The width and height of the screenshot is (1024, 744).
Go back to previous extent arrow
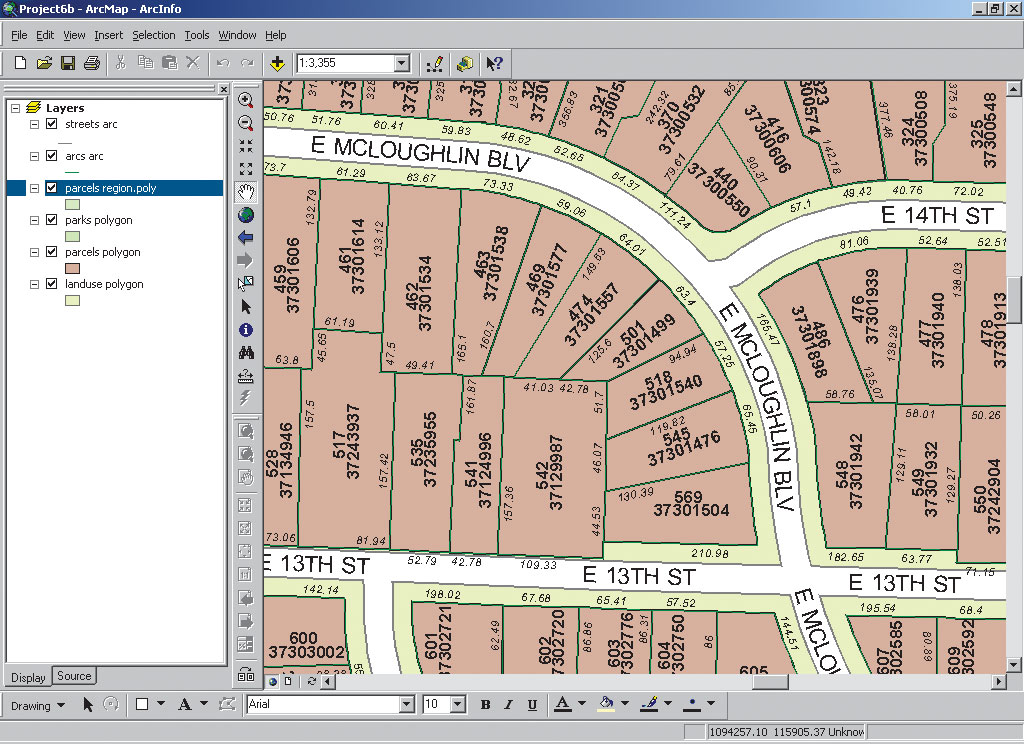click(246, 237)
